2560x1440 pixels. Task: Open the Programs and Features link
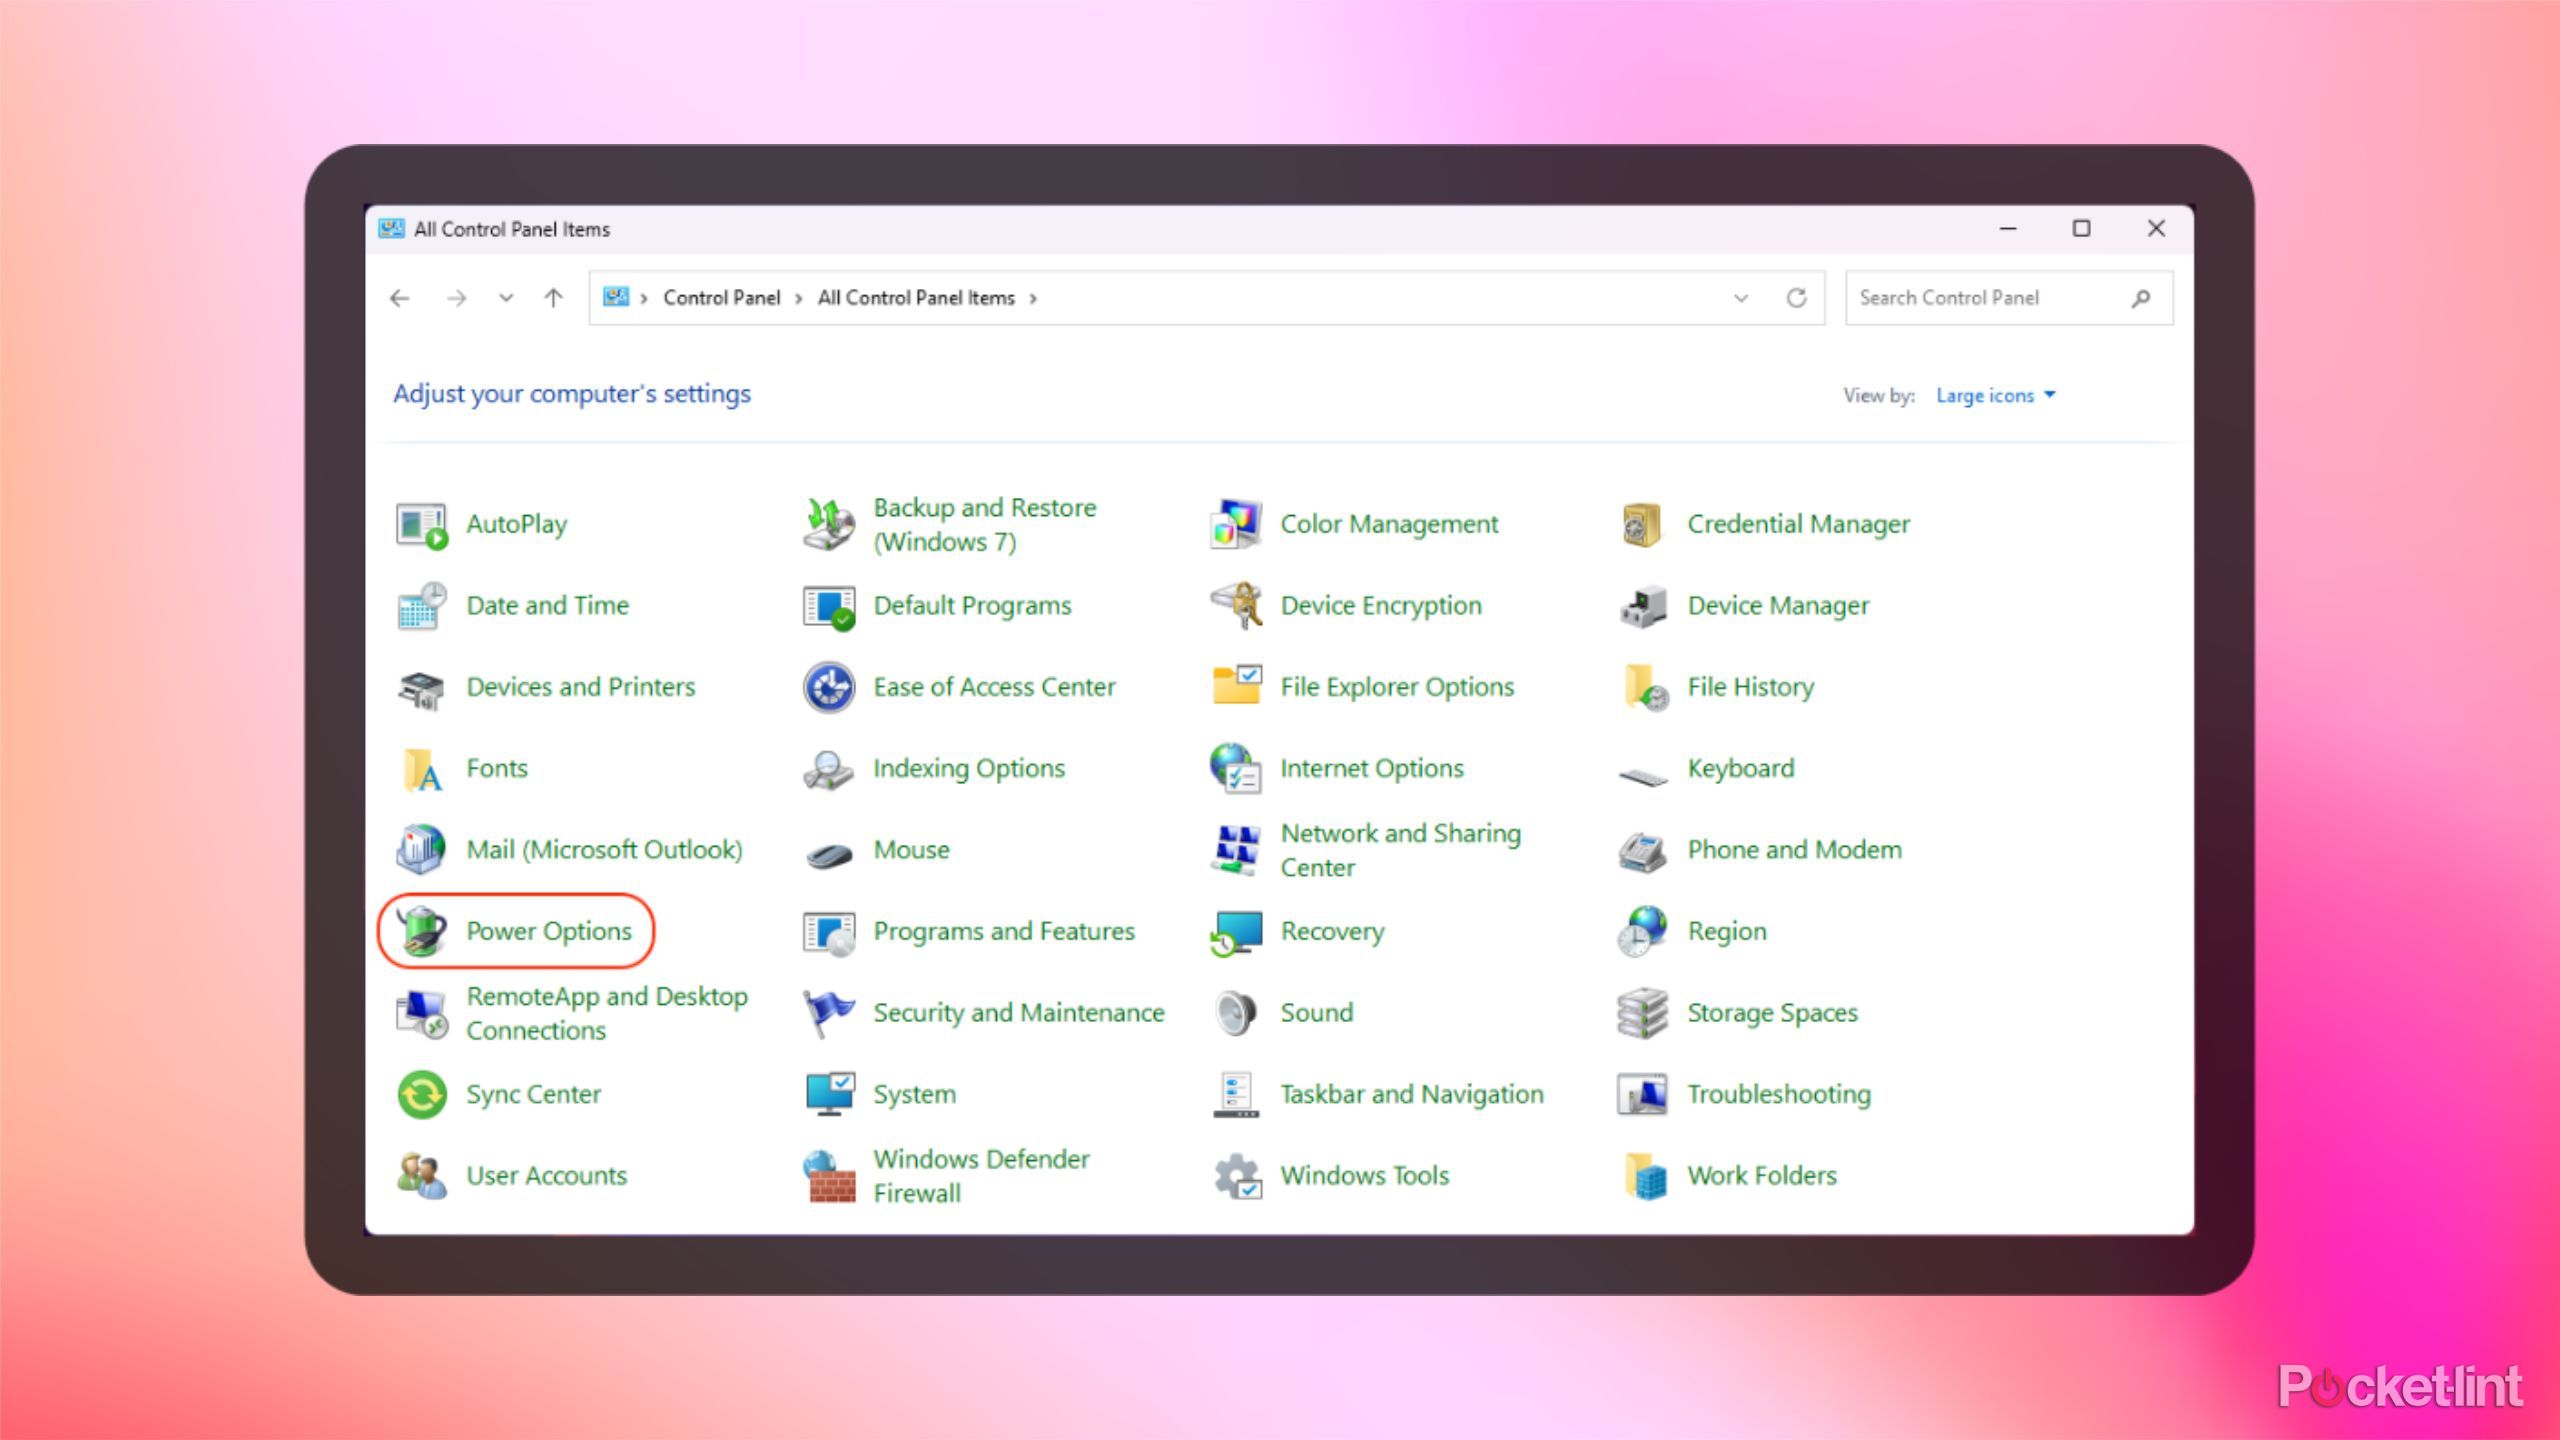point(1004,931)
